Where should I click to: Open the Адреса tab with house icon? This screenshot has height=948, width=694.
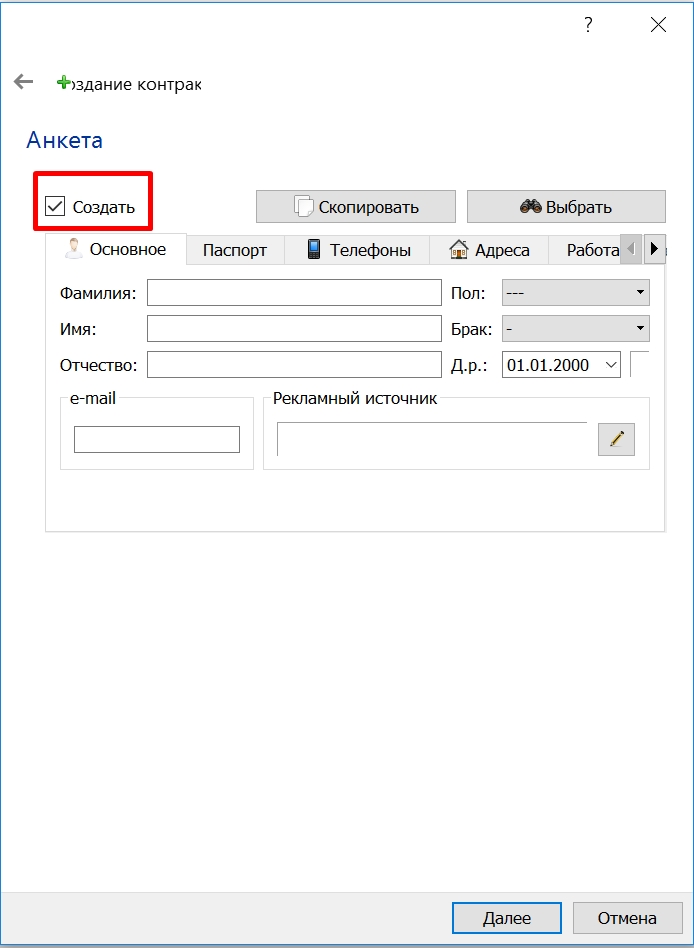pyautogui.click(x=488, y=250)
